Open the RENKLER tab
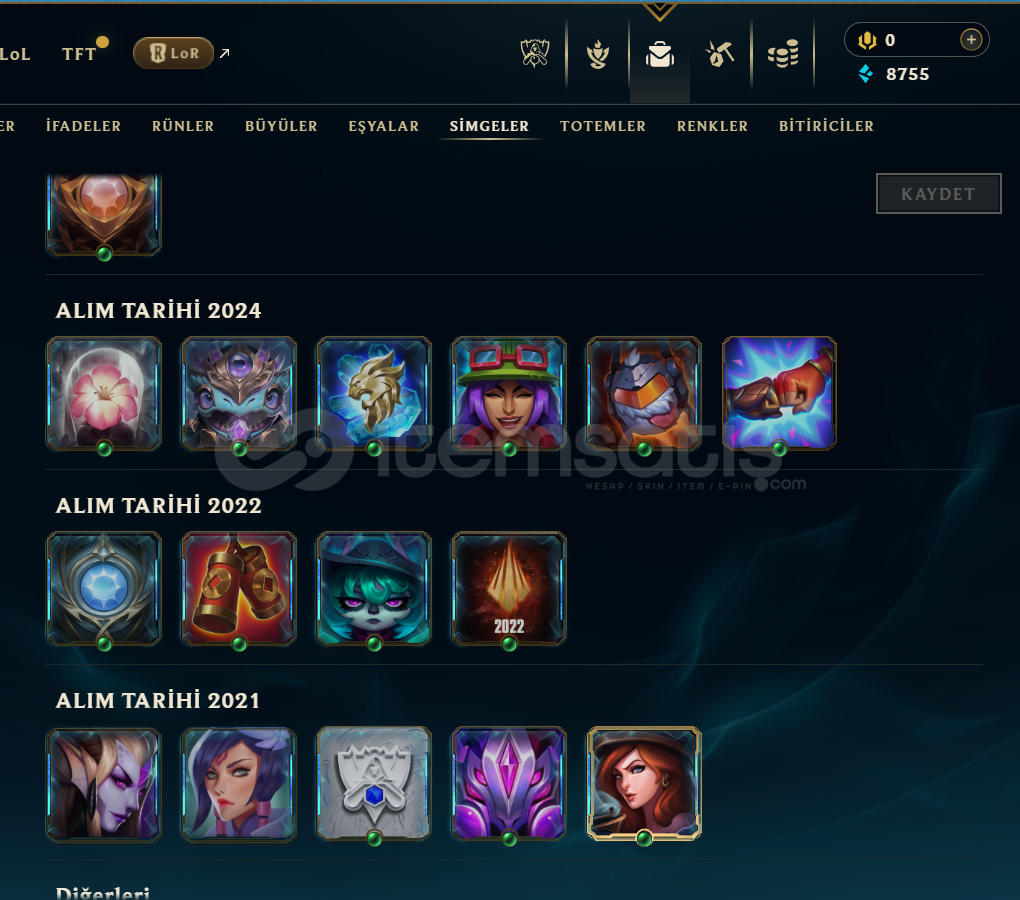 712,126
